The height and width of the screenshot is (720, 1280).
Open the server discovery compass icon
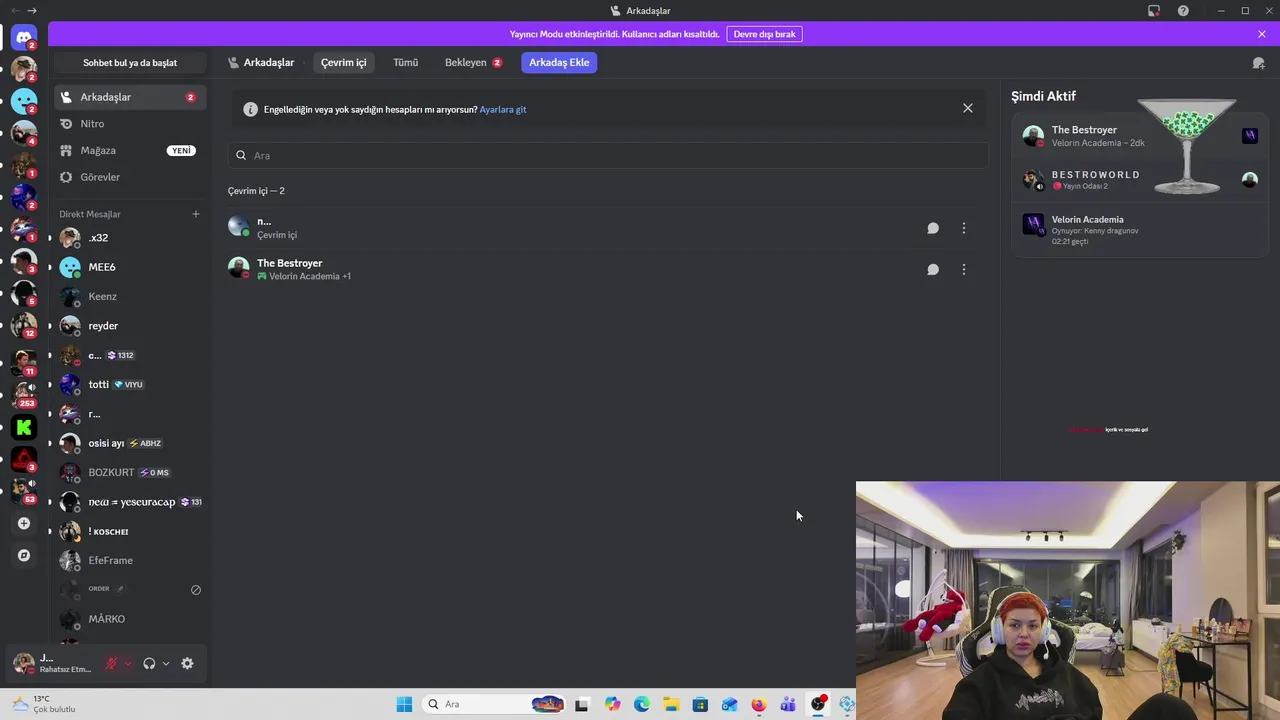(24, 555)
